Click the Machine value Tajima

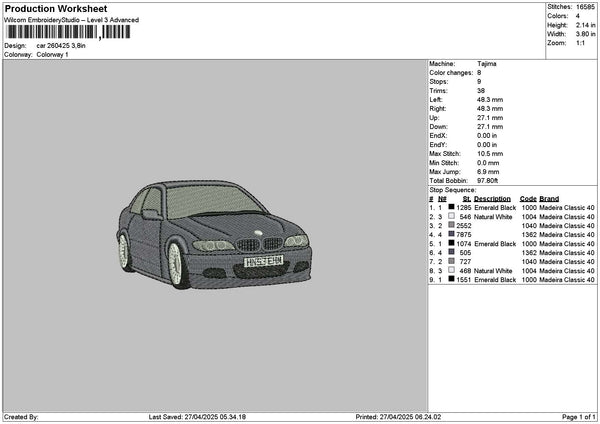coord(487,64)
